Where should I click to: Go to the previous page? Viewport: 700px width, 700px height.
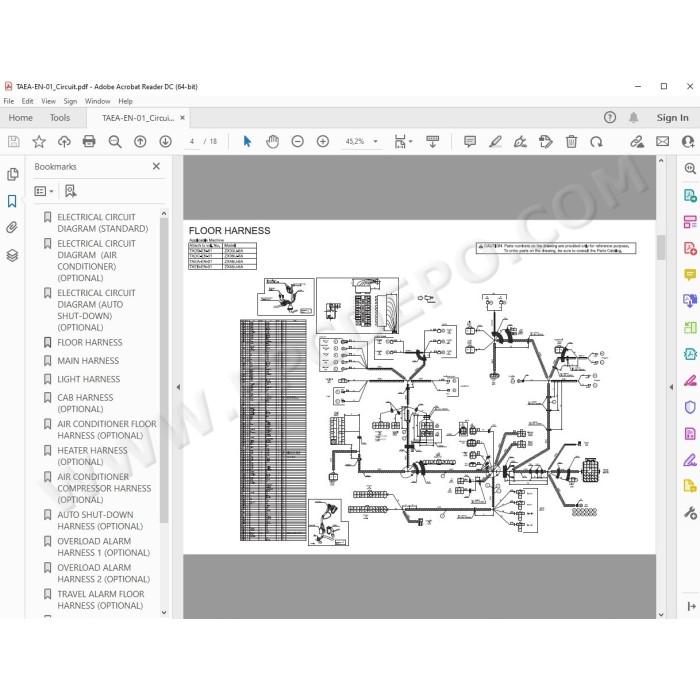[x=140, y=142]
